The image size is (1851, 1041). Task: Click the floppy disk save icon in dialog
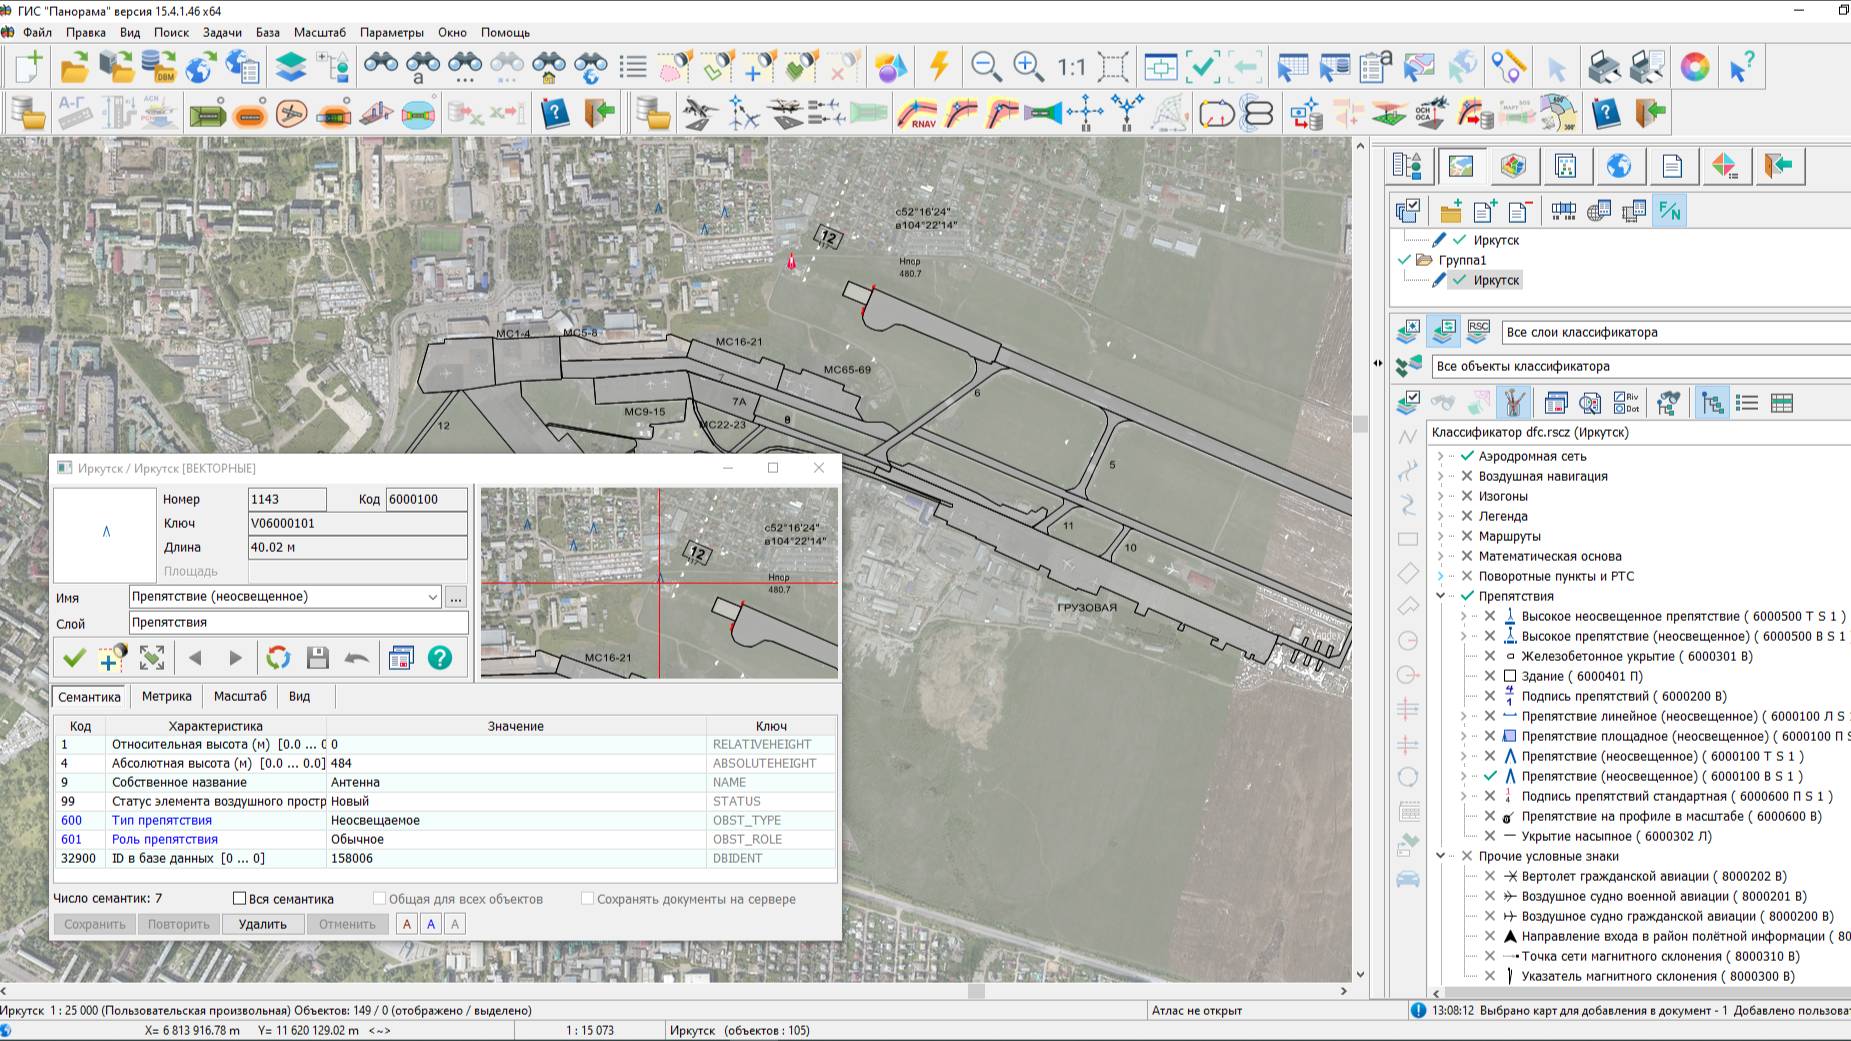click(318, 658)
